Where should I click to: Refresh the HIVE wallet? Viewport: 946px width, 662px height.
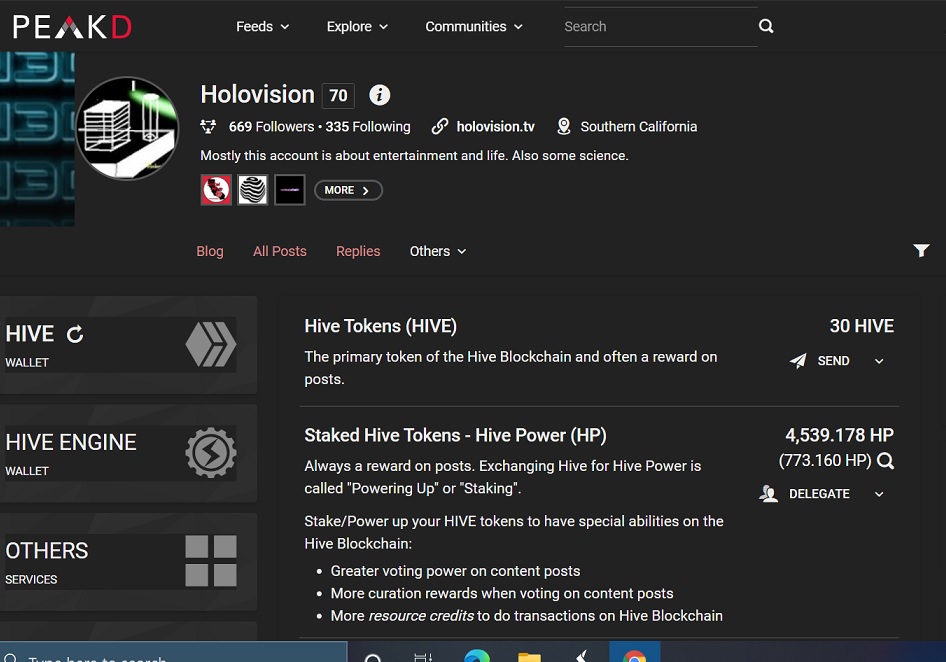[x=75, y=334]
